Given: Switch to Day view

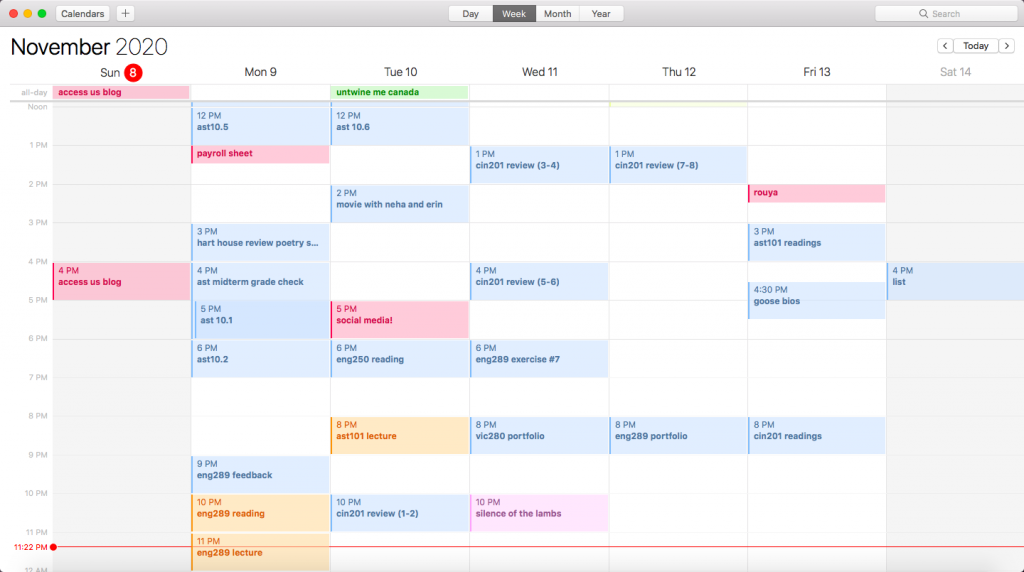Looking at the screenshot, I should coord(470,14).
